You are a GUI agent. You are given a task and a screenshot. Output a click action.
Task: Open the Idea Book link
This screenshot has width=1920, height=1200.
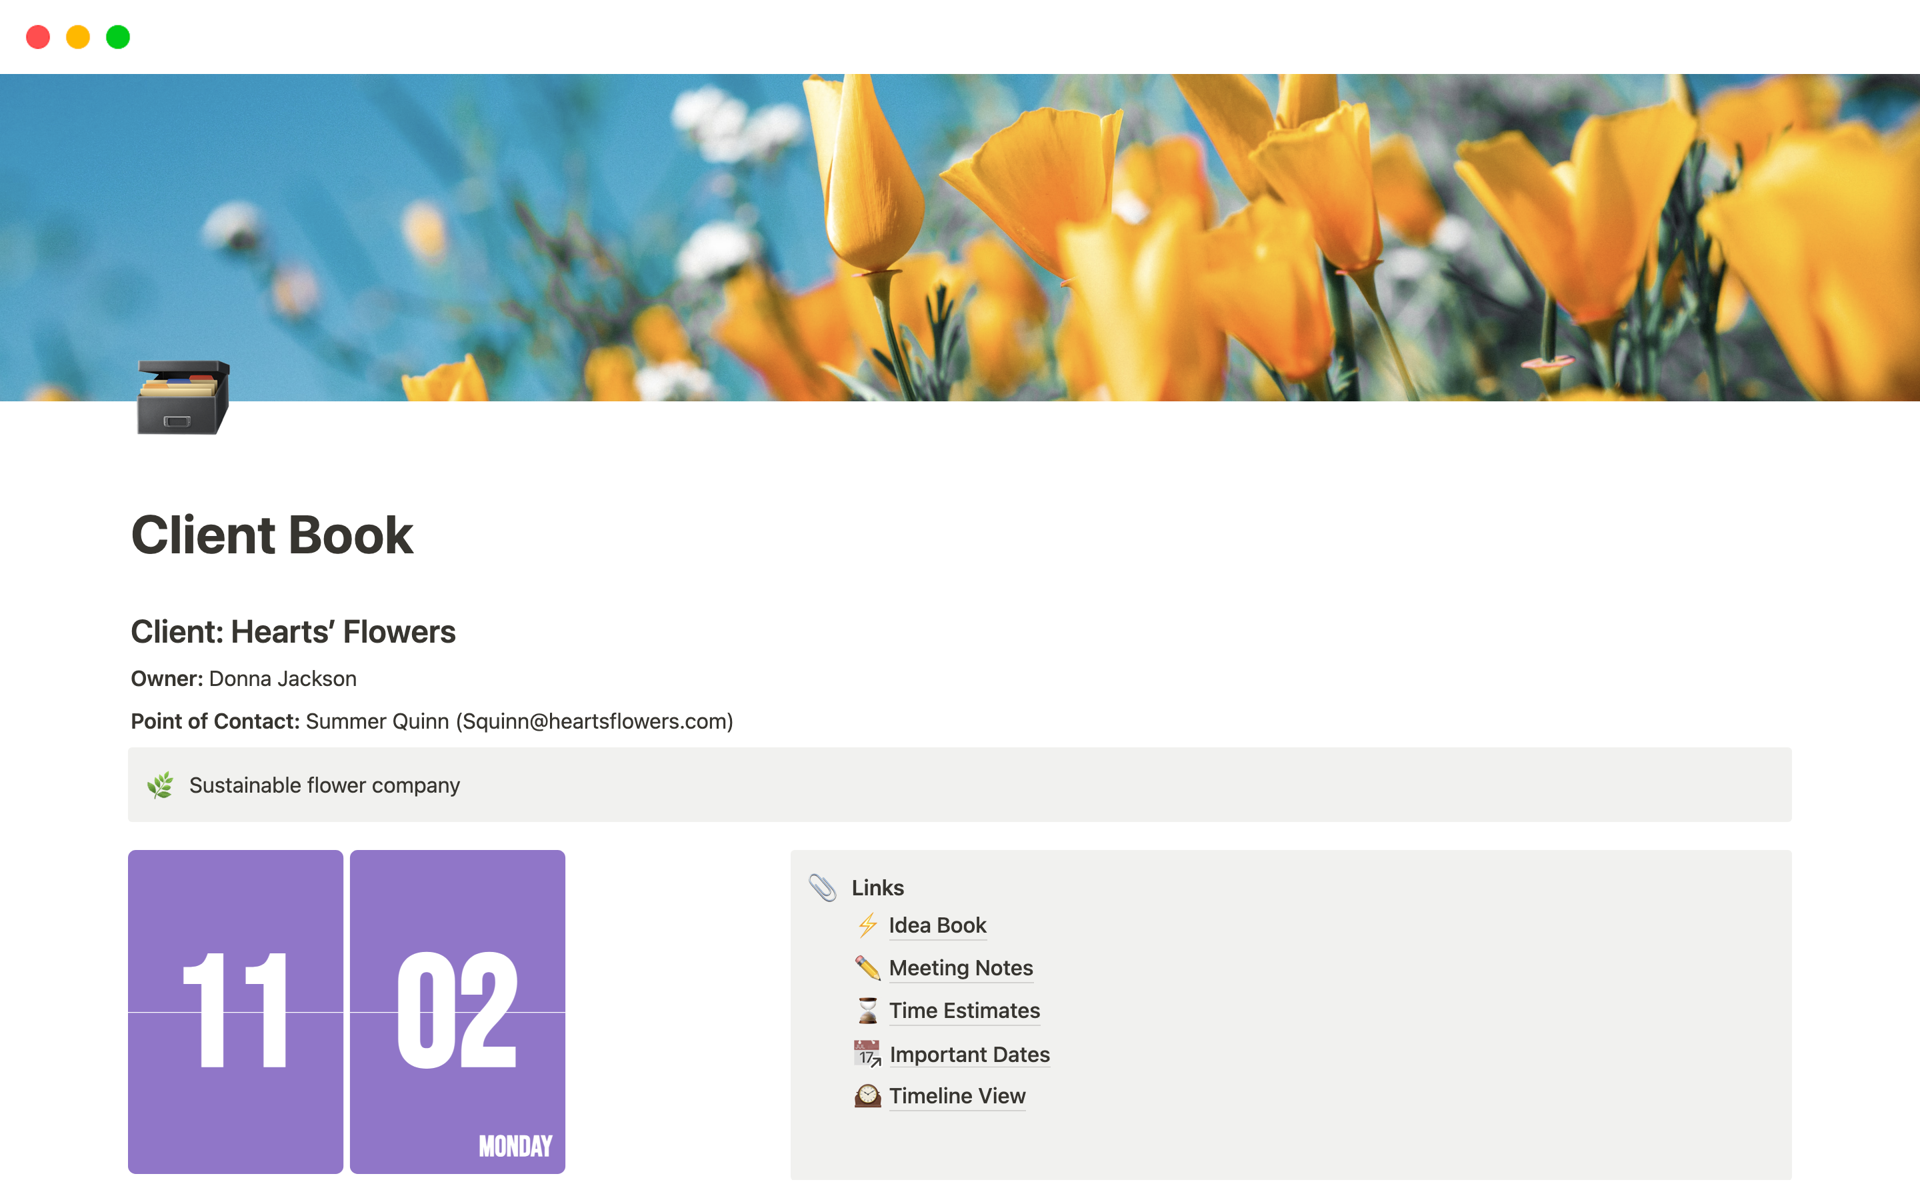tap(937, 925)
